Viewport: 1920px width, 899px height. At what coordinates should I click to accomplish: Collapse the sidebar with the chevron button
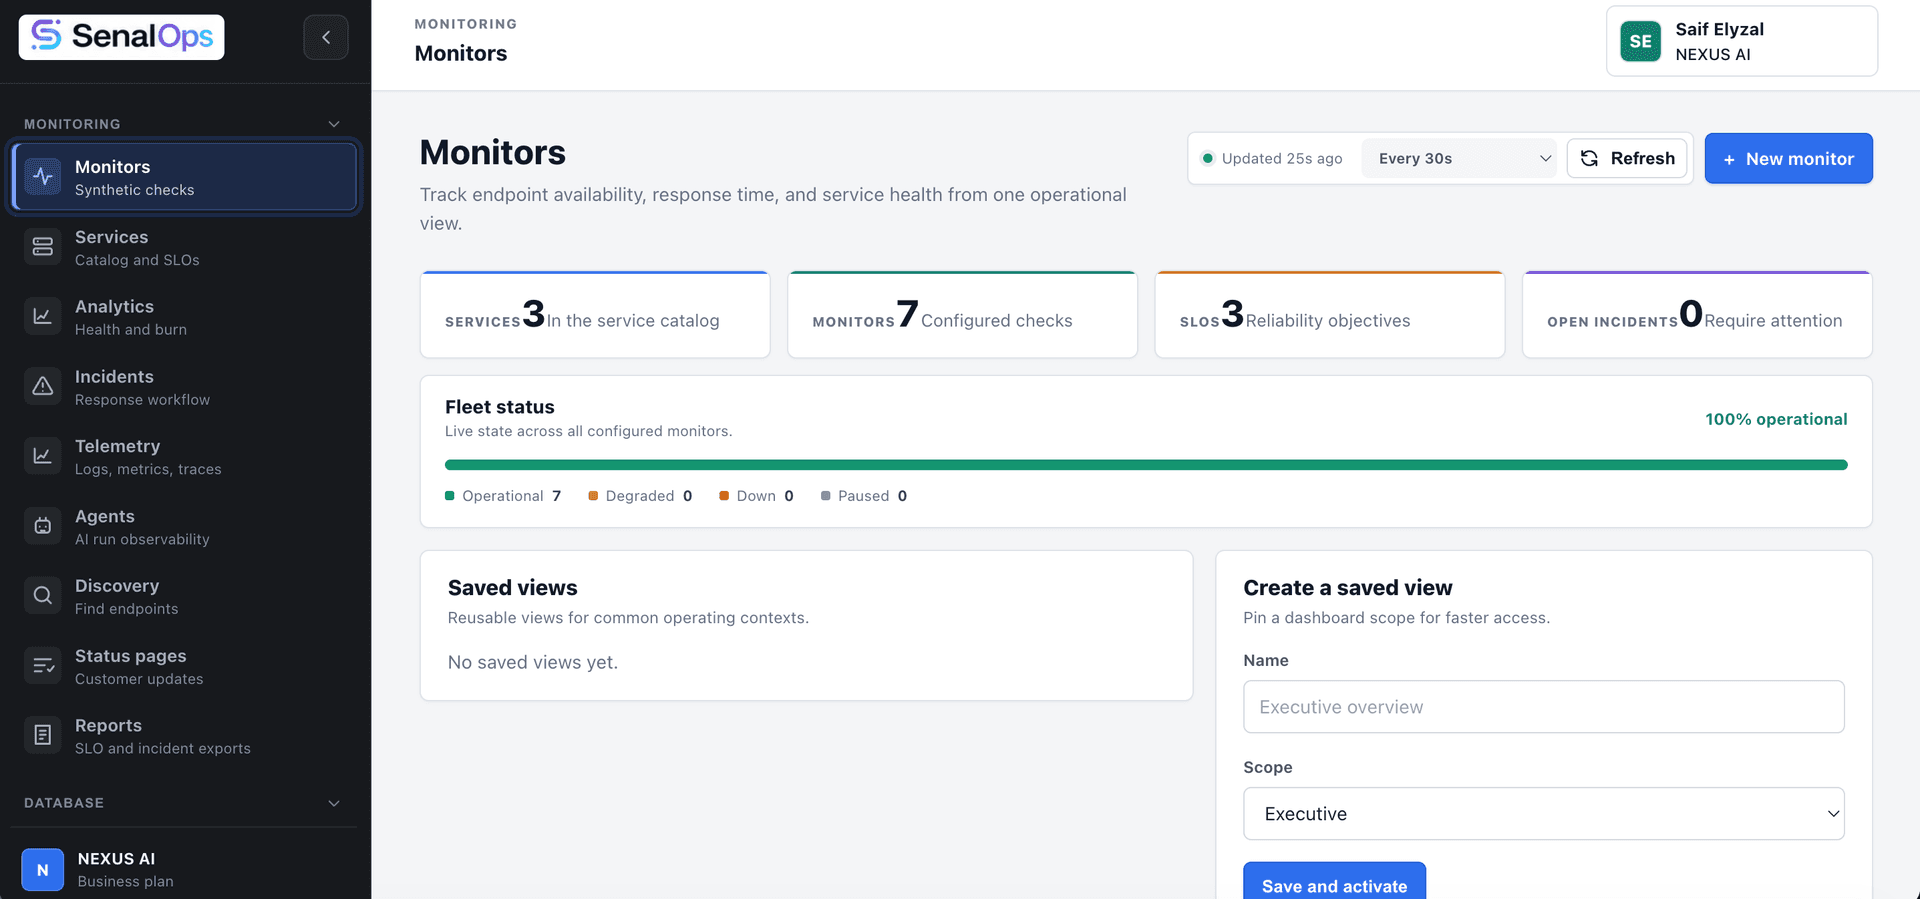click(326, 37)
